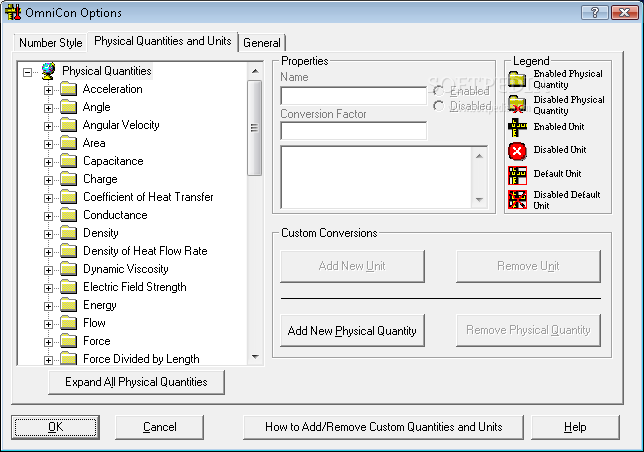Image resolution: width=644 pixels, height=452 pixels.
Task: Click the Area folder icon
Action: coord(68,143)
